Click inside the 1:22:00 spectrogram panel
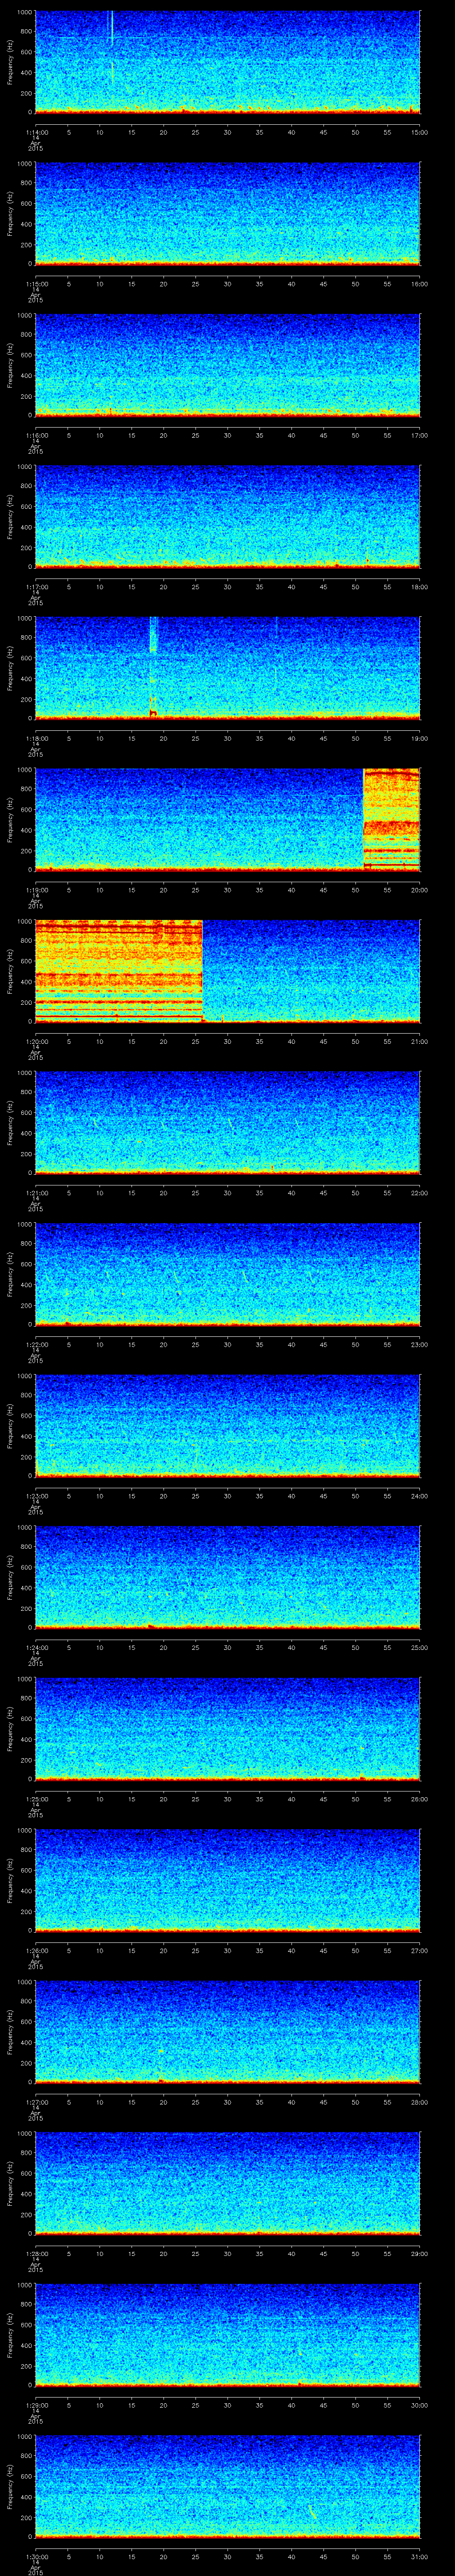This screenshot has width=455, height=2576. [x=227, y=1274]
